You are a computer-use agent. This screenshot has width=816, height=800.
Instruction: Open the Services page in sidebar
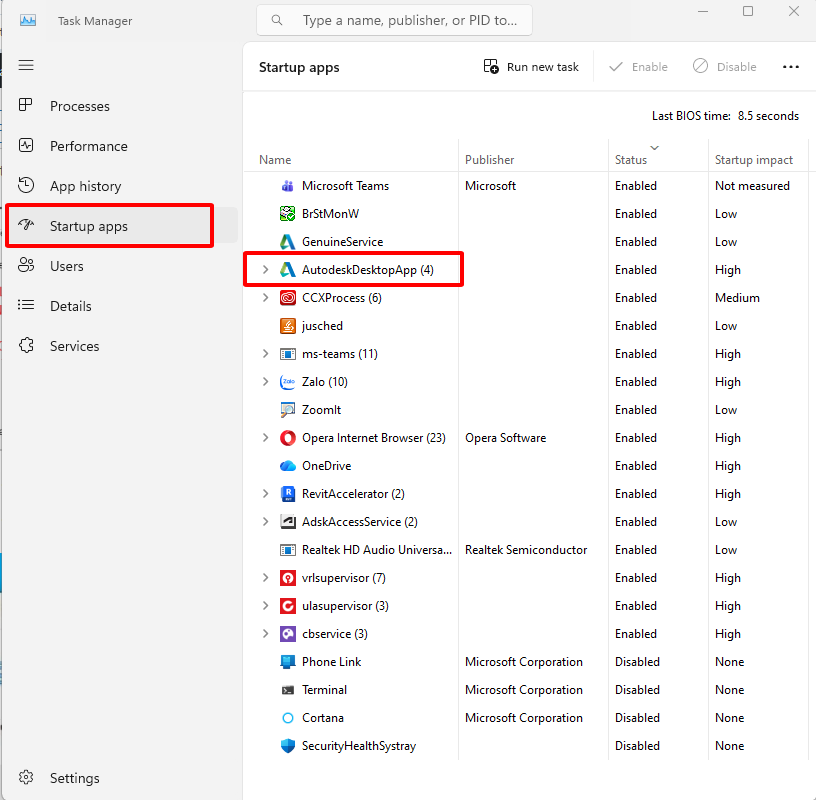click(75, 346)
